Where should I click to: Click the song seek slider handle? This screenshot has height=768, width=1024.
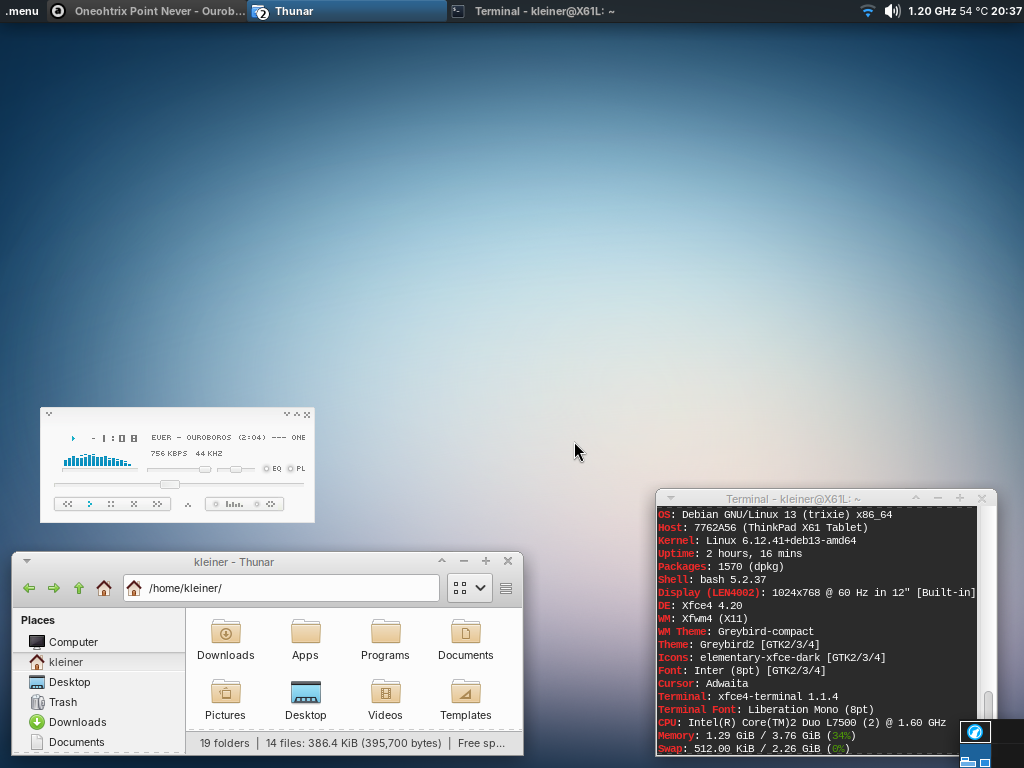click(170, 484)
